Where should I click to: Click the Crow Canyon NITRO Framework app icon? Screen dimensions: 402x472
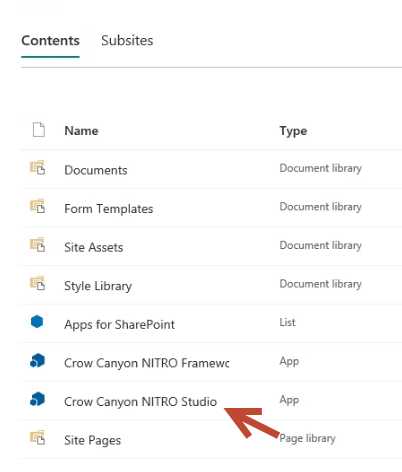pos(37,360)
